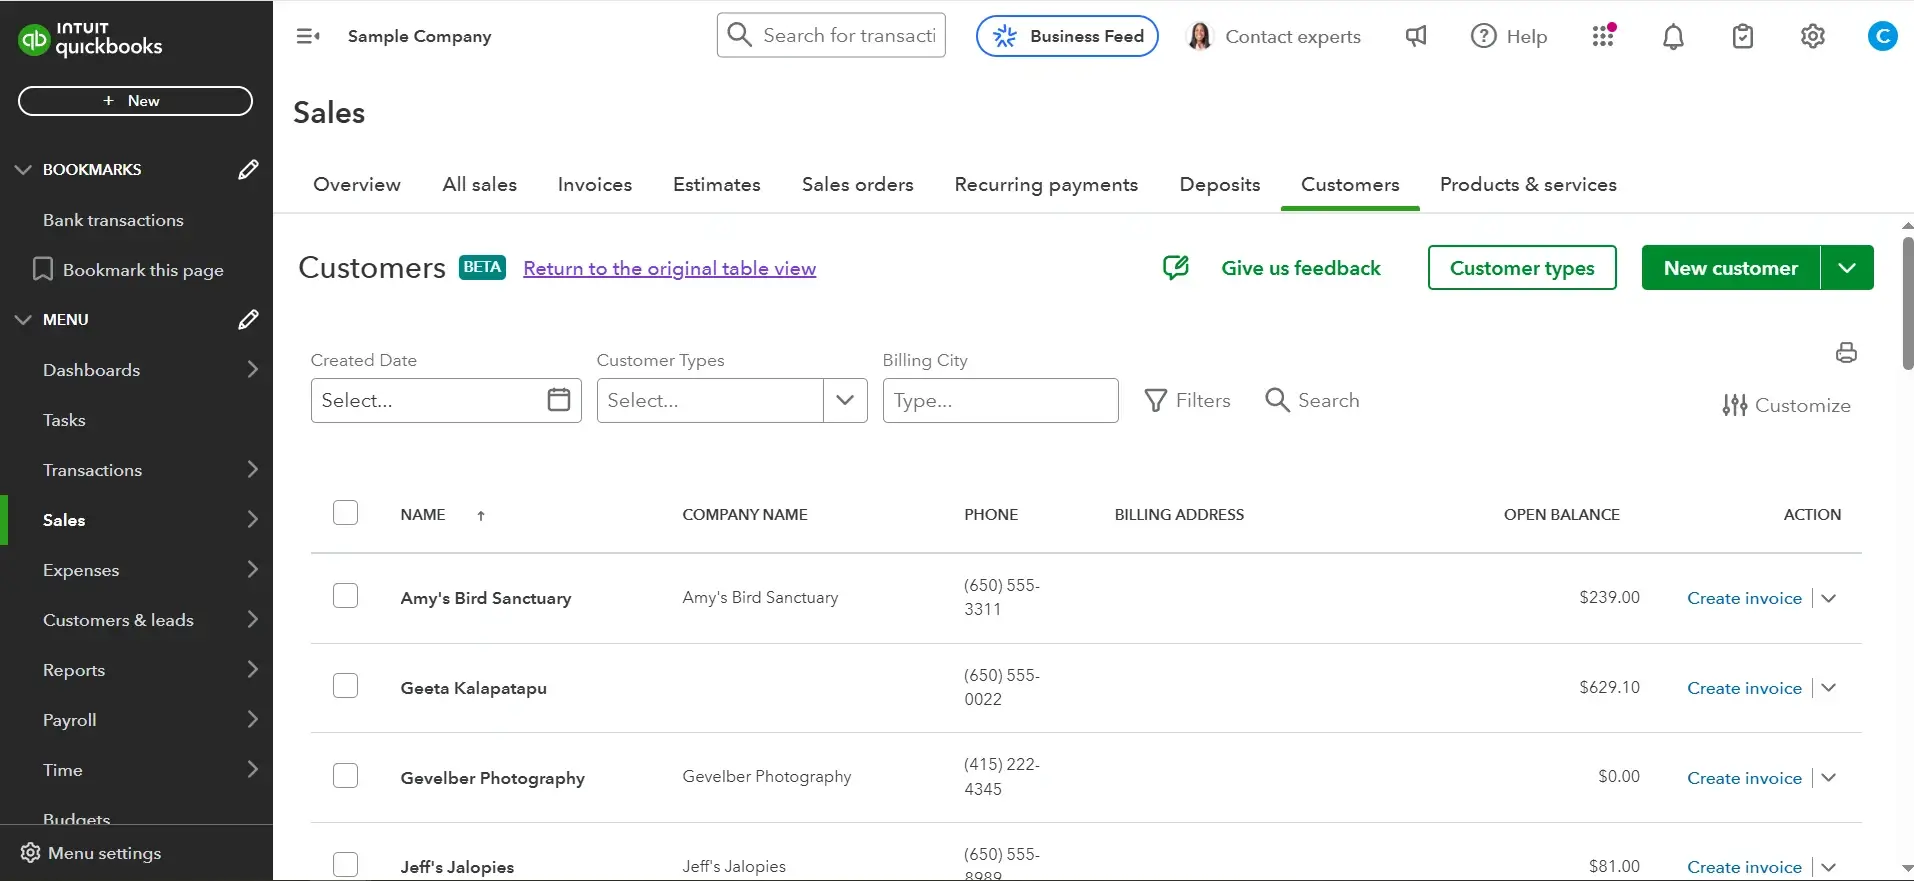Image resolution: width=1914 pixels, height=881 pixels.
Task: Click the search magnifier icon in top bar
Action: [x=739, y=35]
